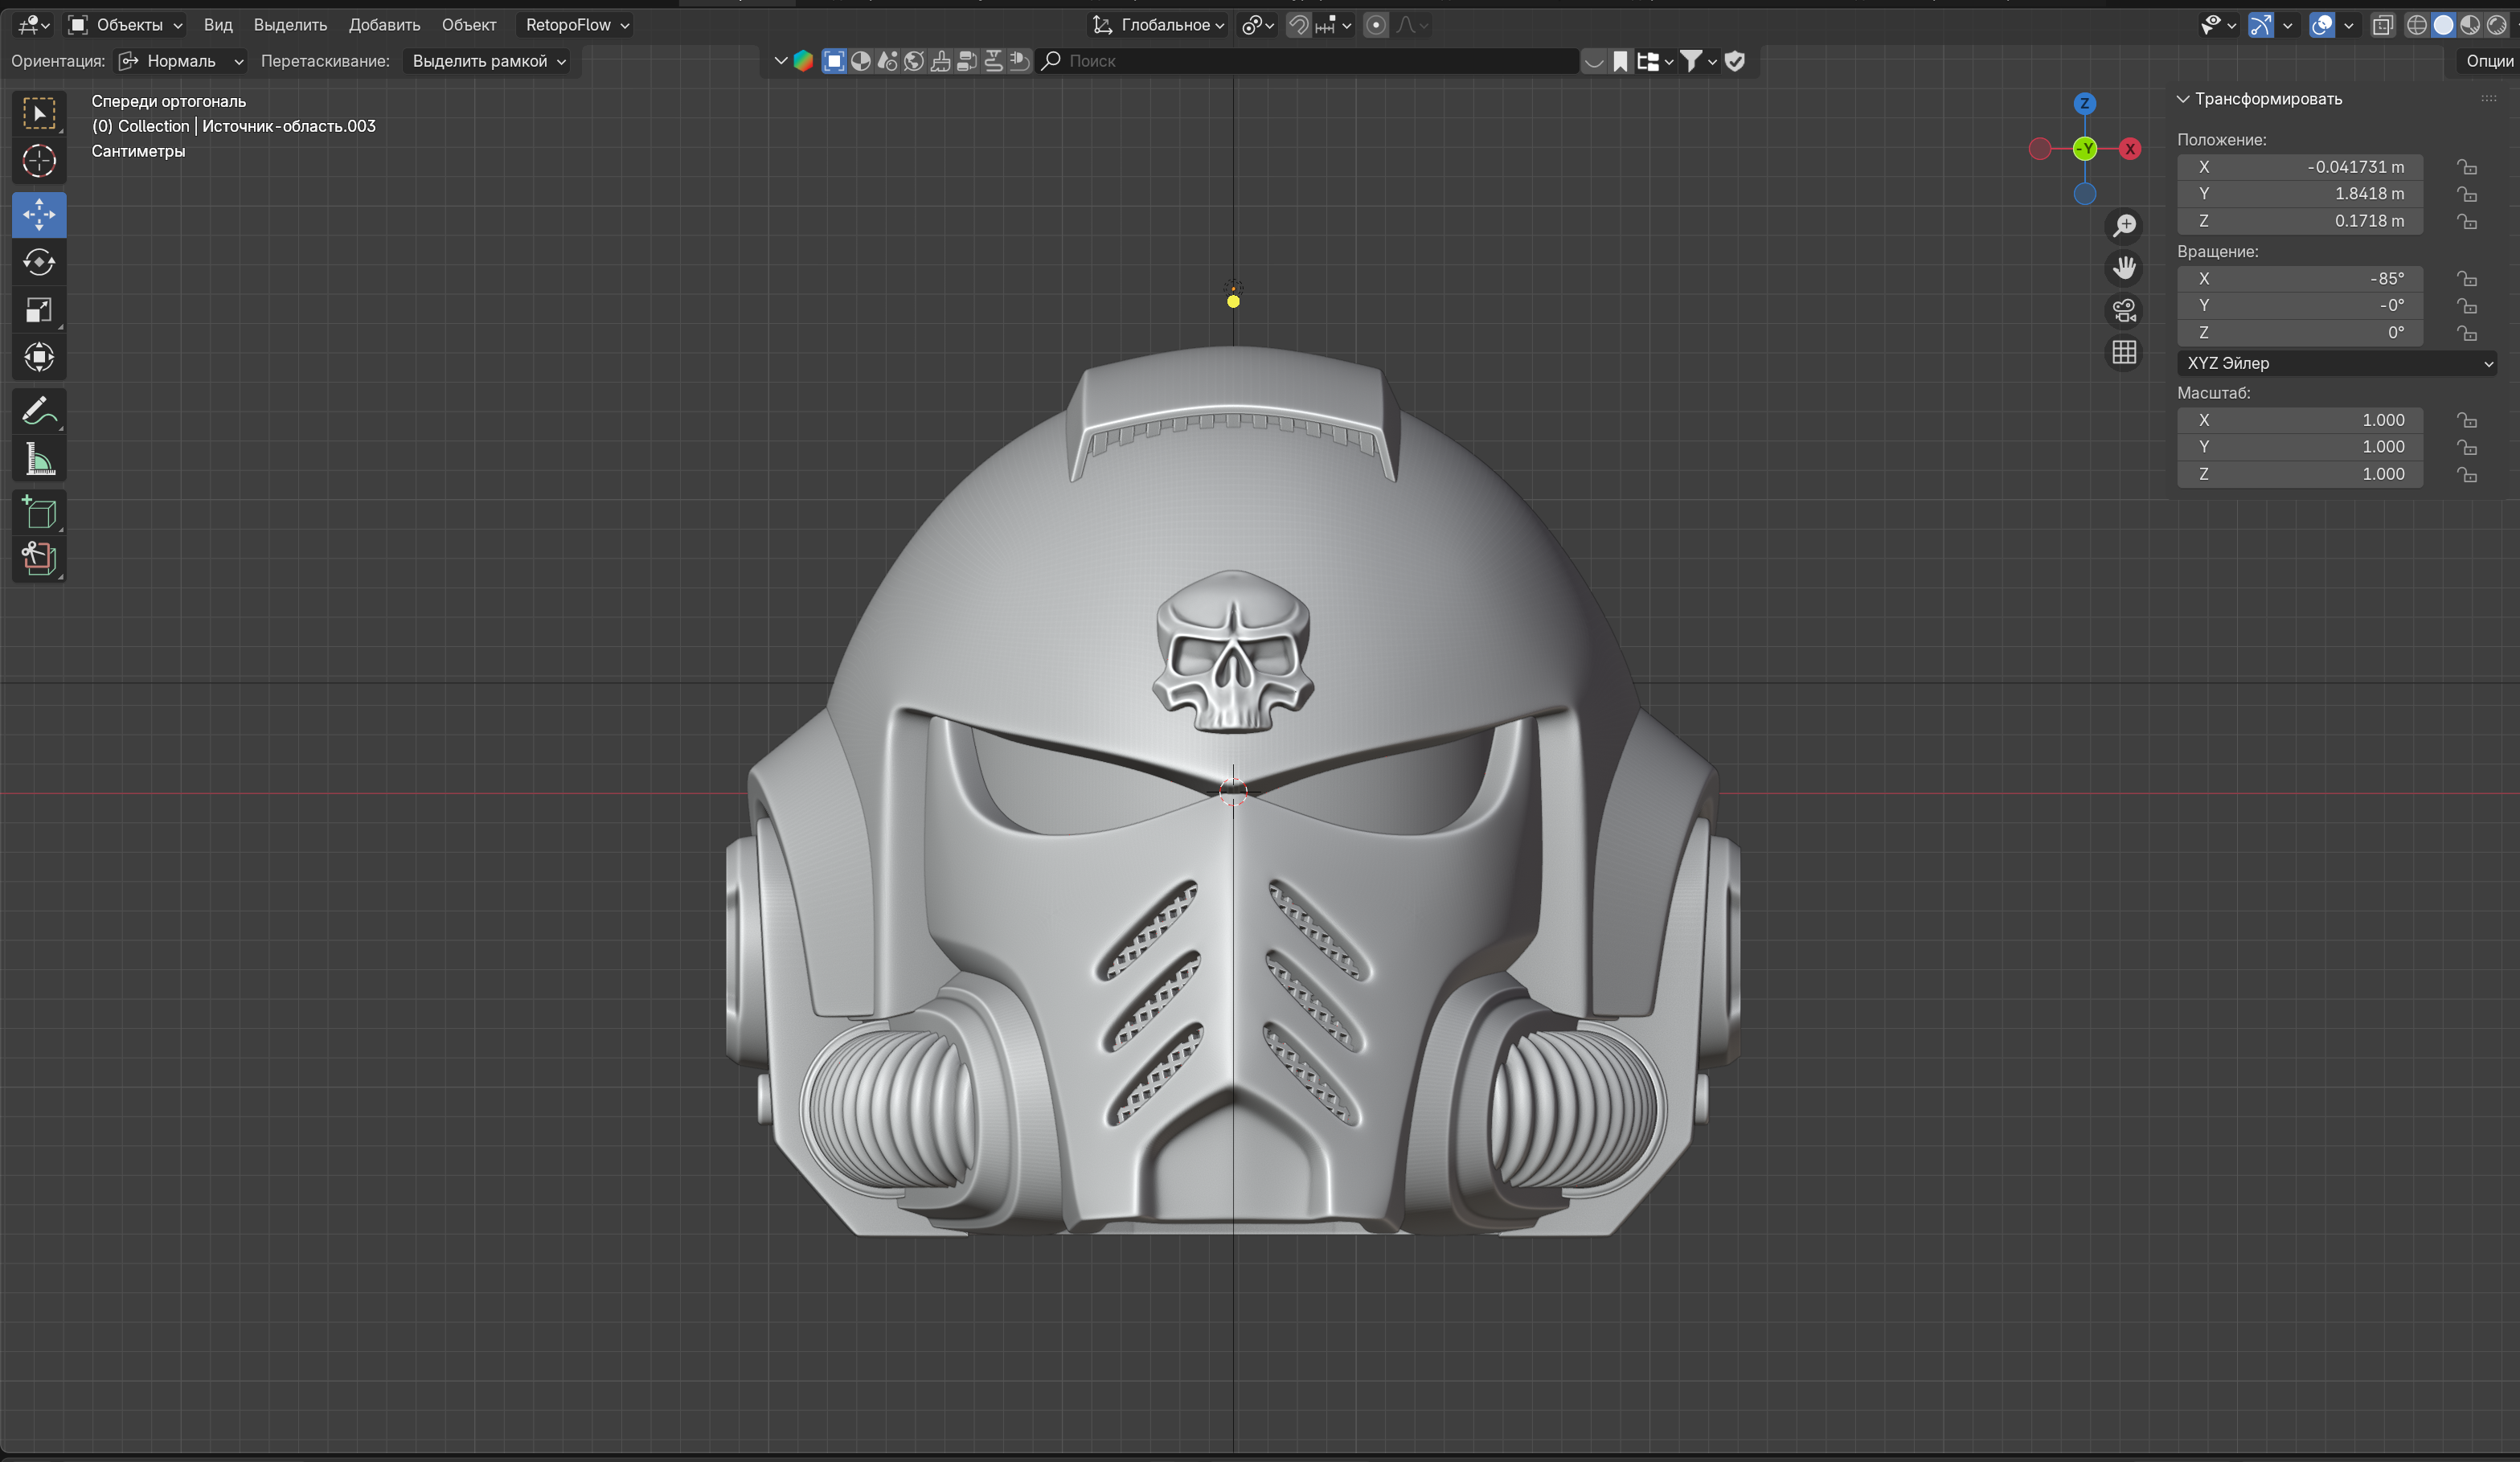The height and width of the screenshot is (1462, 2520).
Task: Toggle the camera view icon
Action: coord(2124,311)
